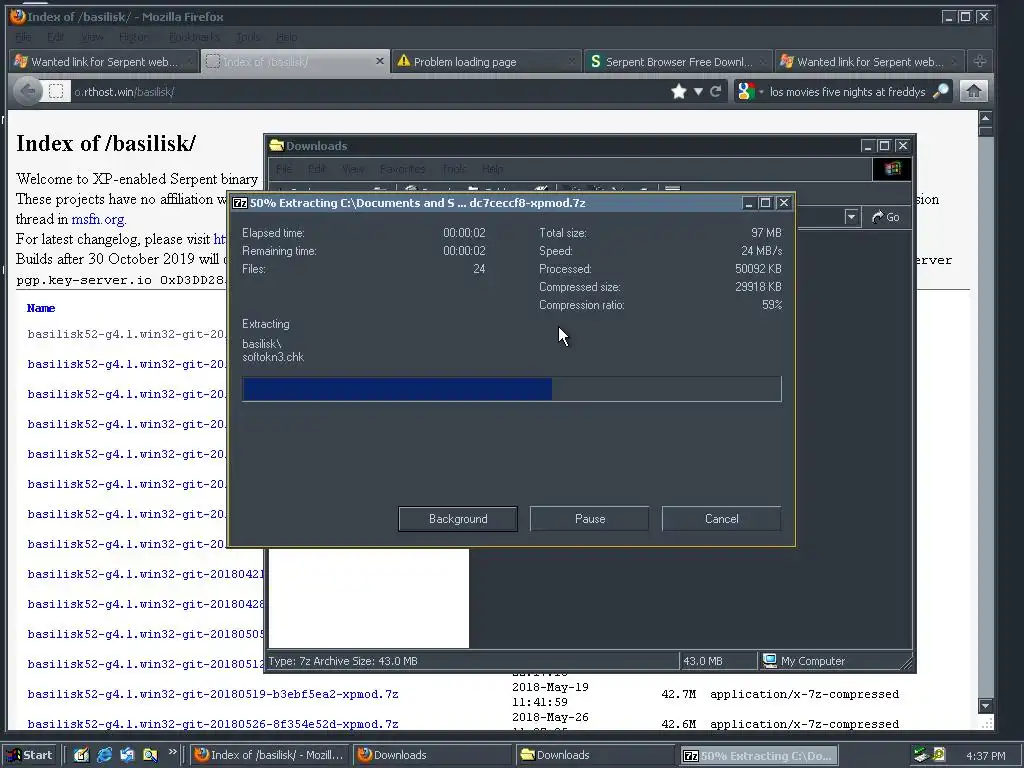Screen dimensions: 1024x768
Task: Click the 7z icon in dialog title bar
Action: [240, 203]
